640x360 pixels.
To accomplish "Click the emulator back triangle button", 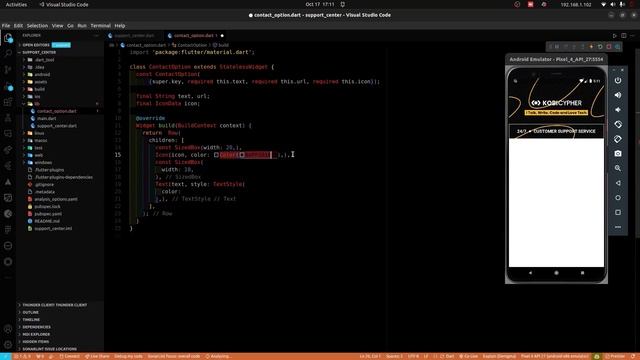I will pos(618,183).
